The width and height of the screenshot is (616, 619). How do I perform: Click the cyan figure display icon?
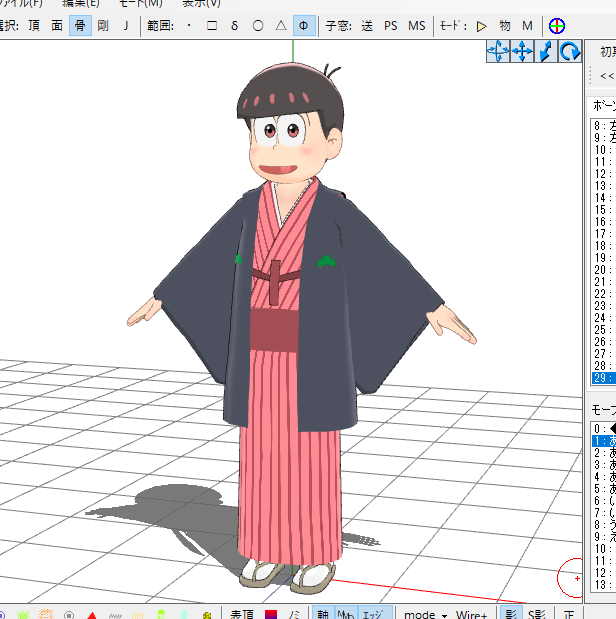click(x=184, y=614)
